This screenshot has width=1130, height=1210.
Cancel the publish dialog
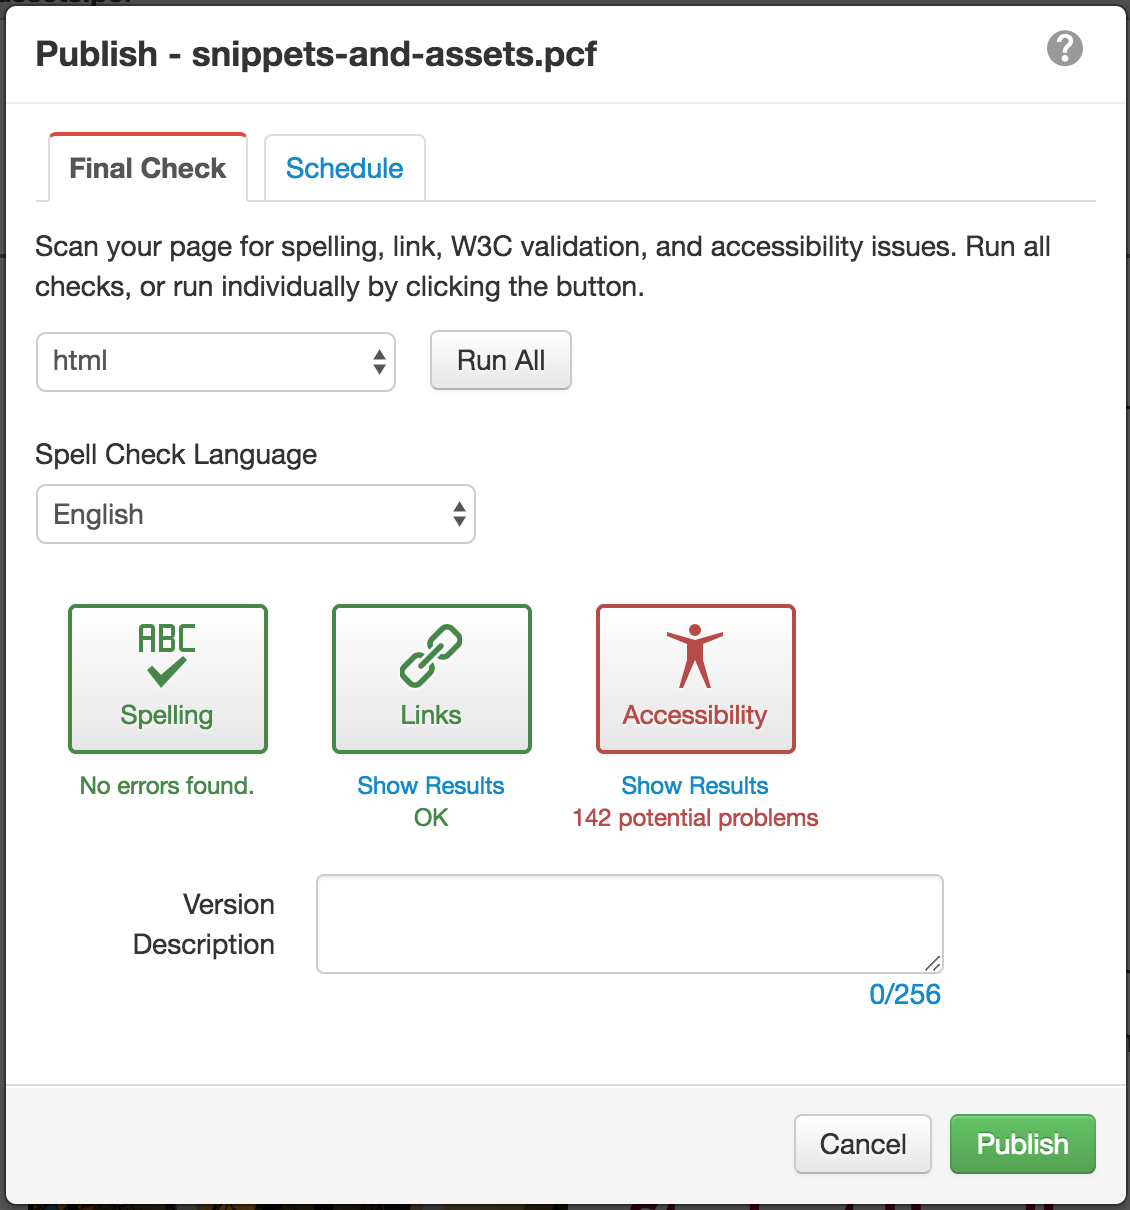863,1144
